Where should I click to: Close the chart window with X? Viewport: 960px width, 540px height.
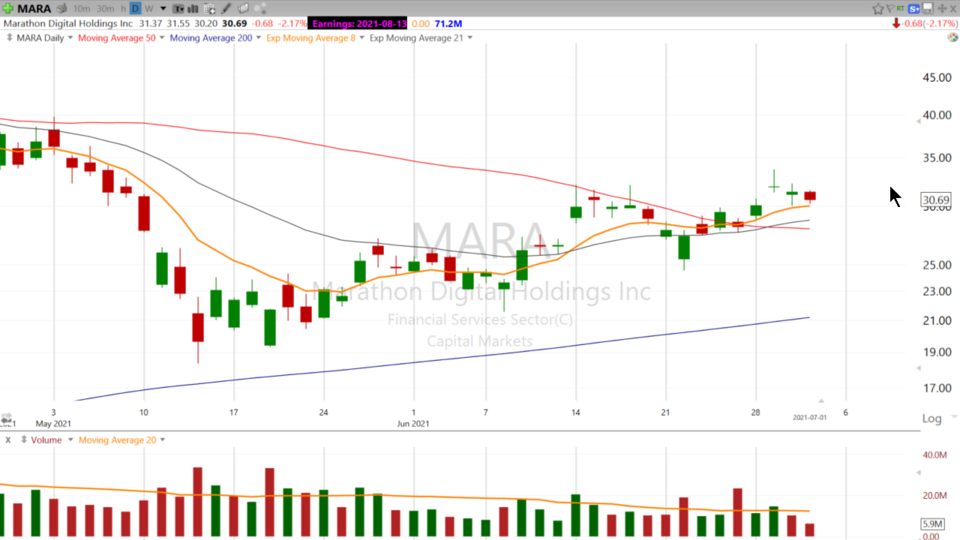[953, 9]
